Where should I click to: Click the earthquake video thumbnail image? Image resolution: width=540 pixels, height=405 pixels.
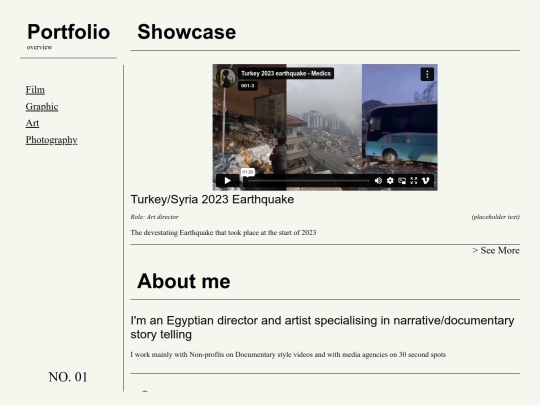pos(325,127)
